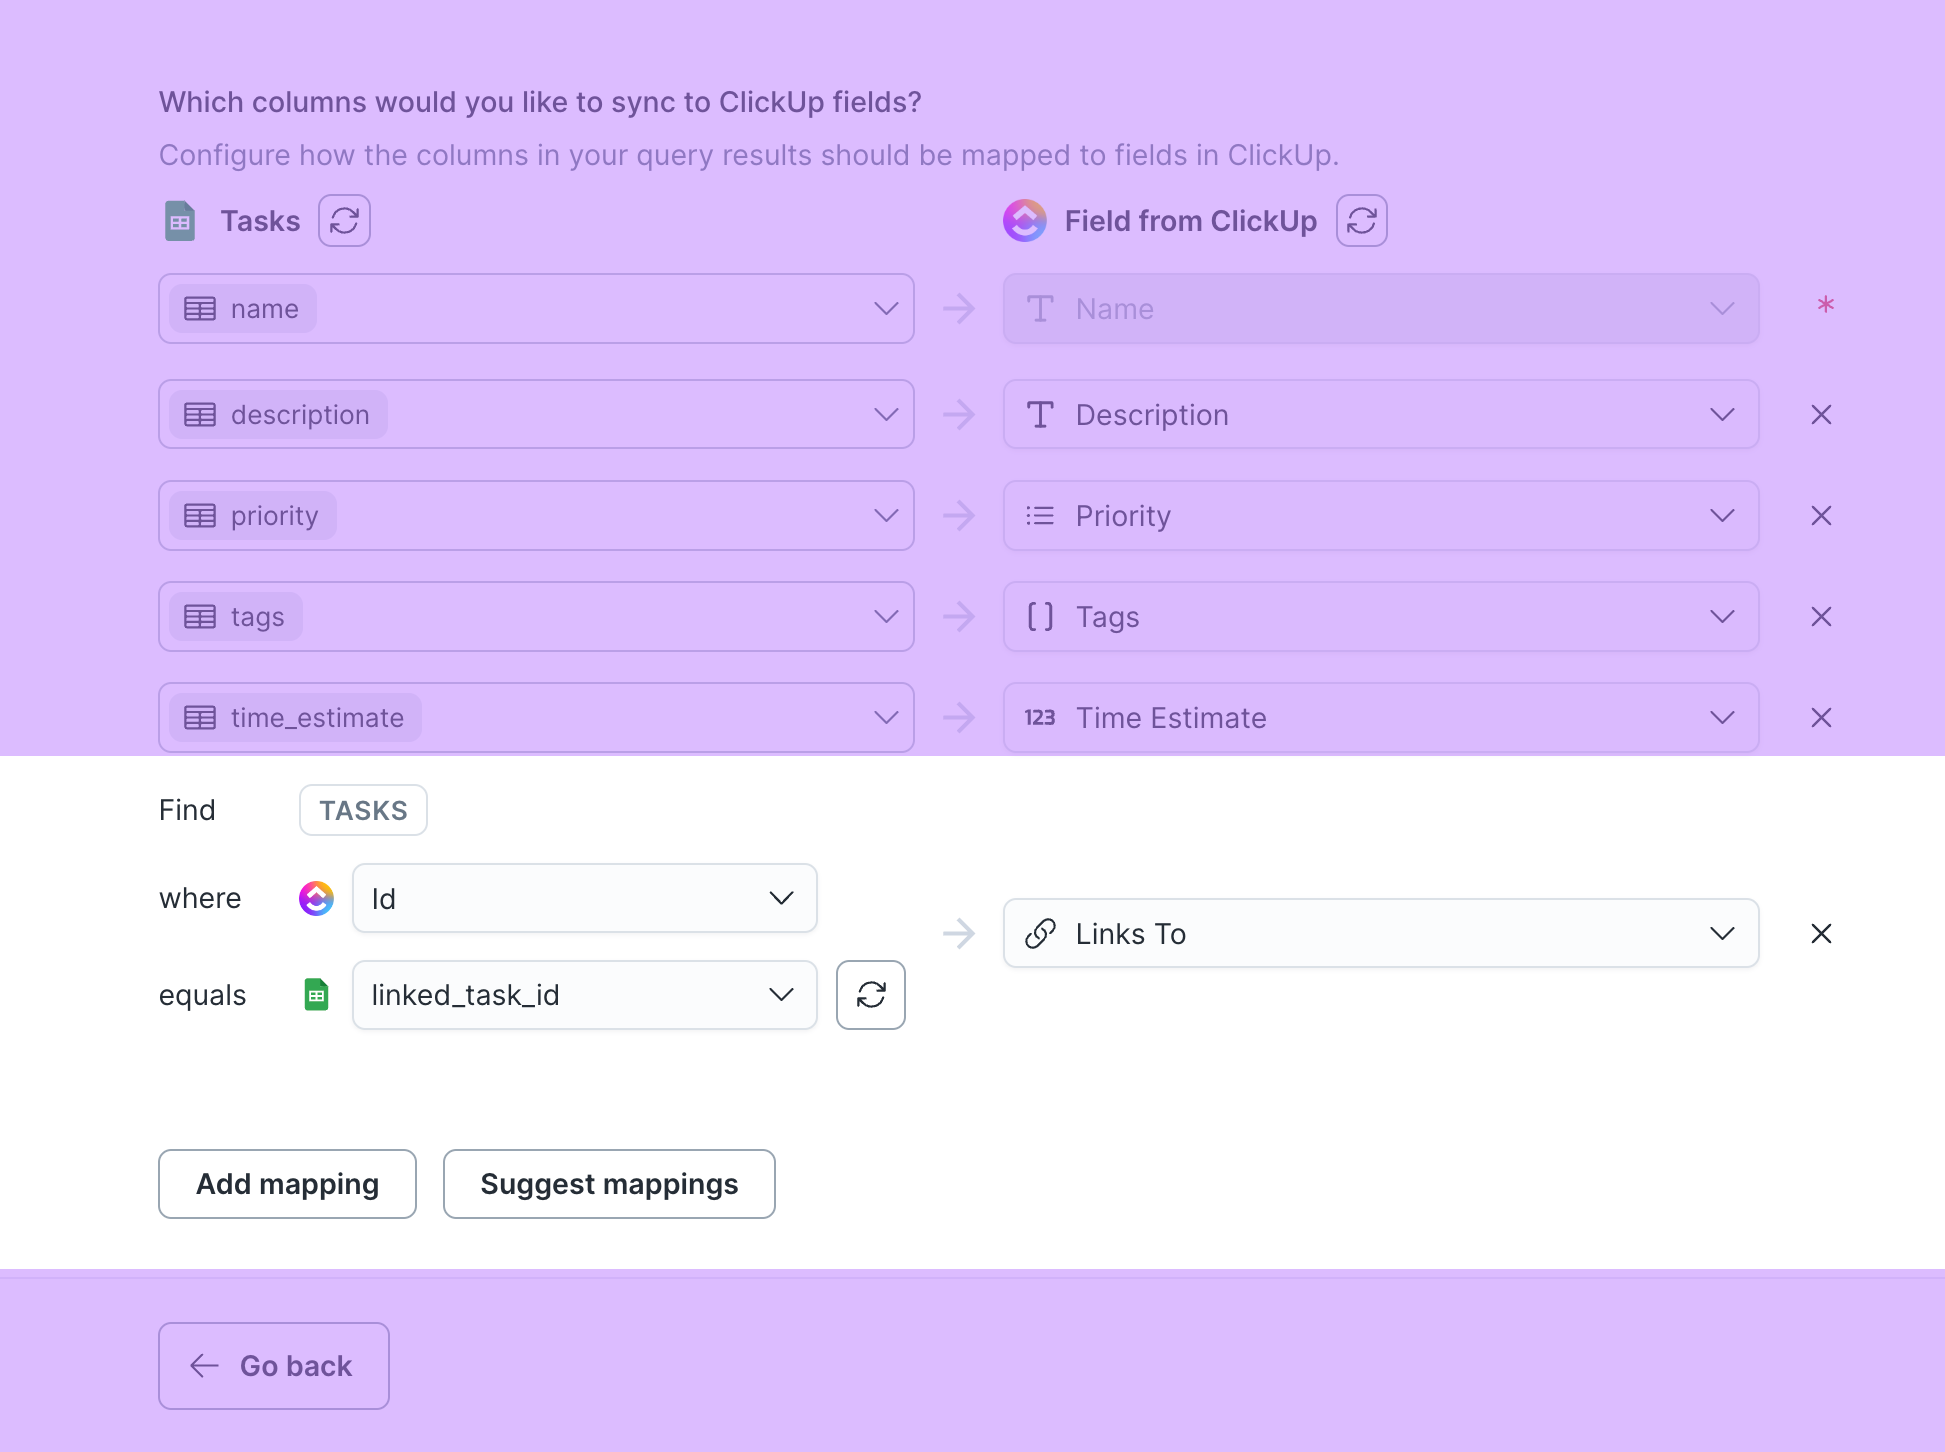Open the Time Estimate field dropdown
1945x1452 pixels.
click(x=1381, y=718)
